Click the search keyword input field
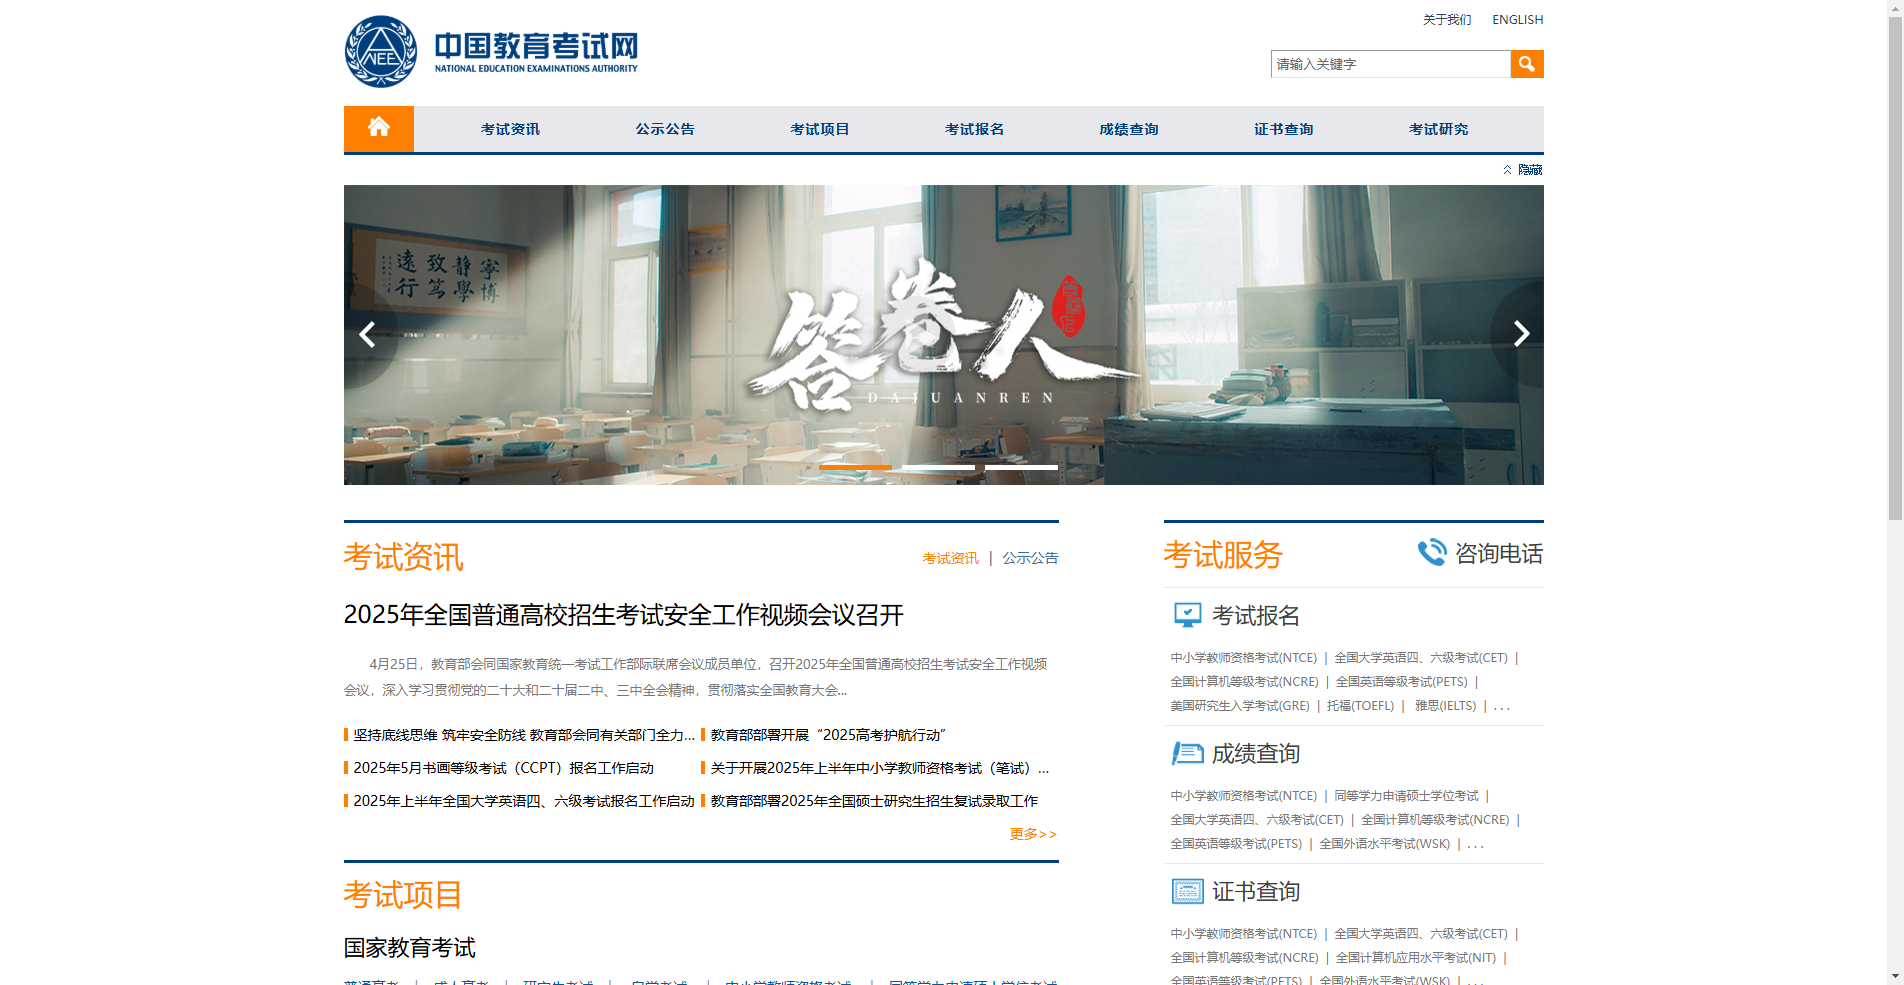Image resolution: width=1904 pixels, height=985 pixels. pyautogui.click(x=1390, y=63)
